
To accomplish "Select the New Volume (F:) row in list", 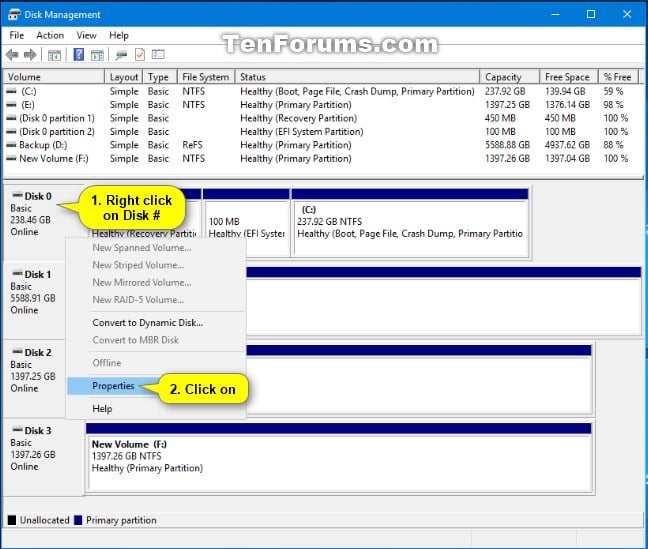I will [x=322, y=158].
